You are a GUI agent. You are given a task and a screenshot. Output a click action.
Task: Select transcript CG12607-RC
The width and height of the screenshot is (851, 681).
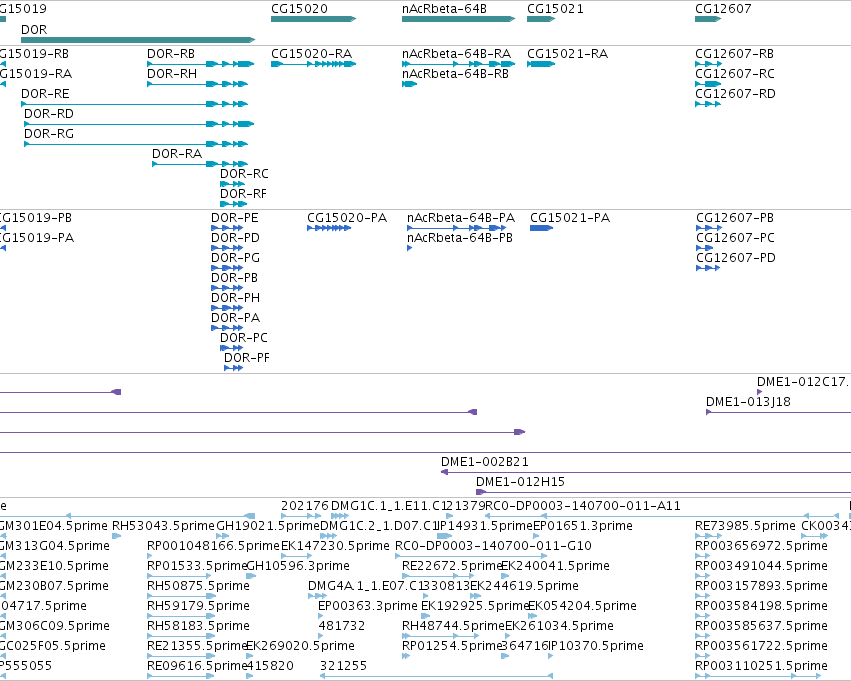point(708,84)
